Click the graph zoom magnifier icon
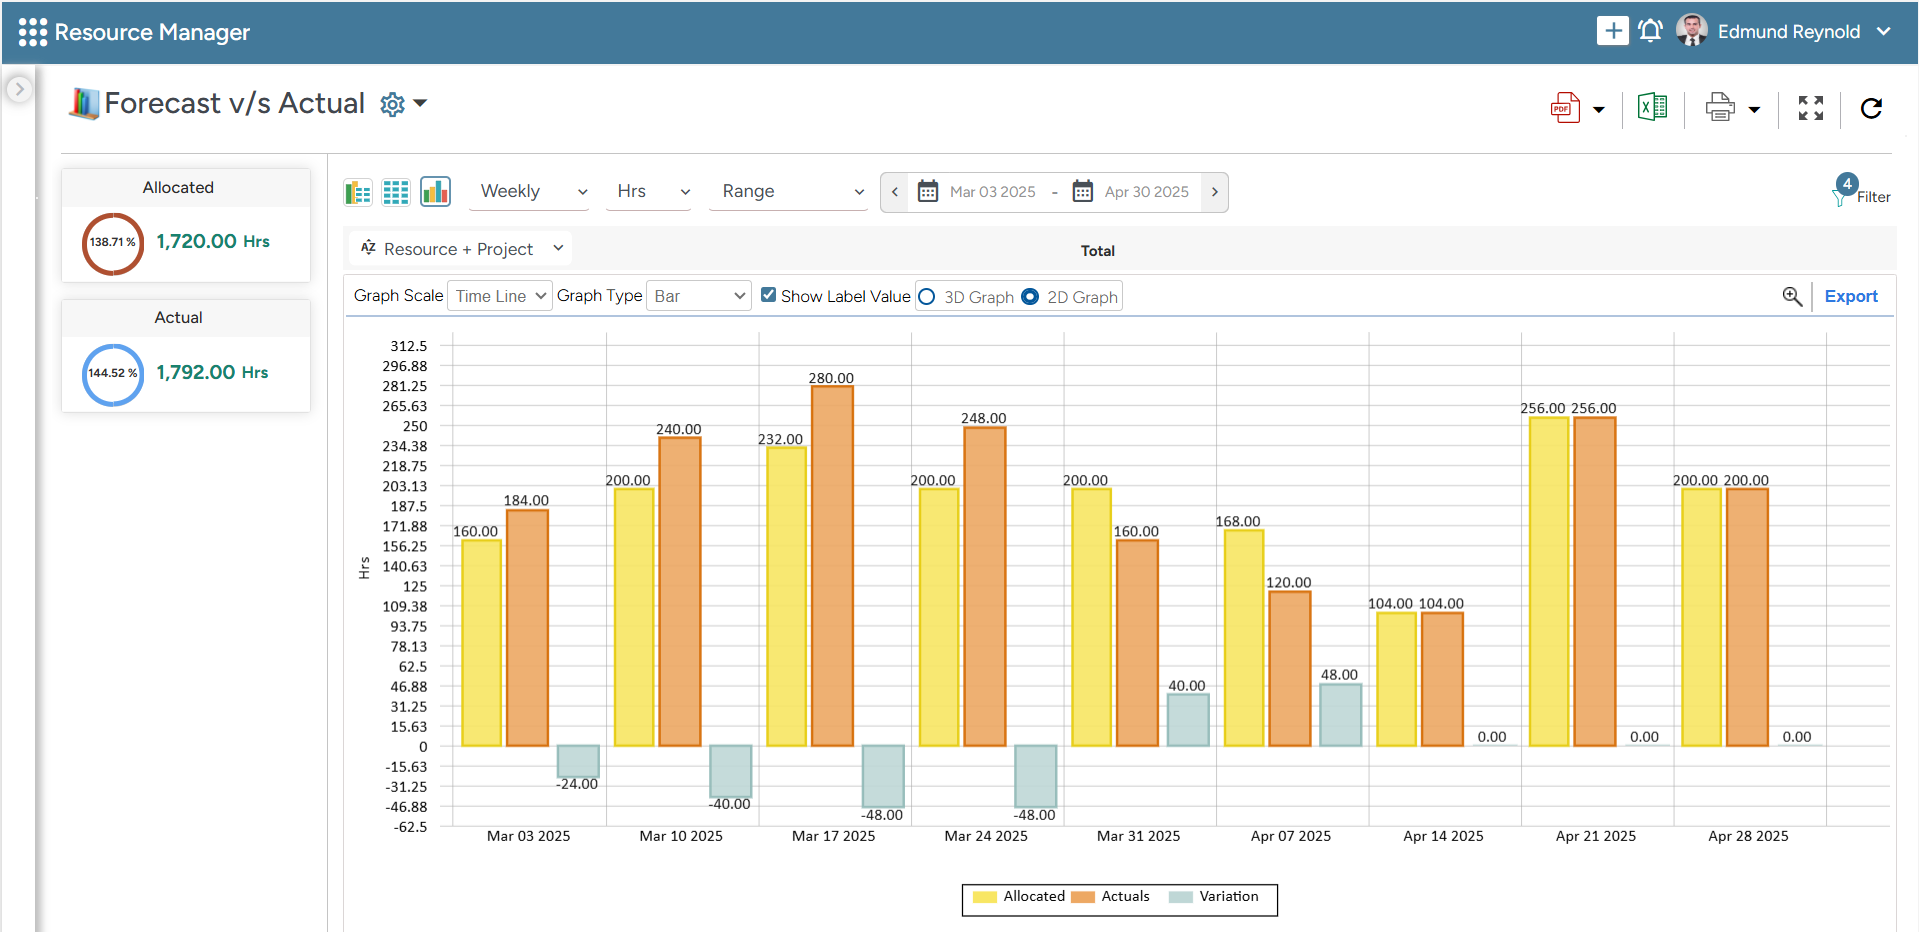The width and height of the screenshot is (1919, 932). (x=1792, y=296)
